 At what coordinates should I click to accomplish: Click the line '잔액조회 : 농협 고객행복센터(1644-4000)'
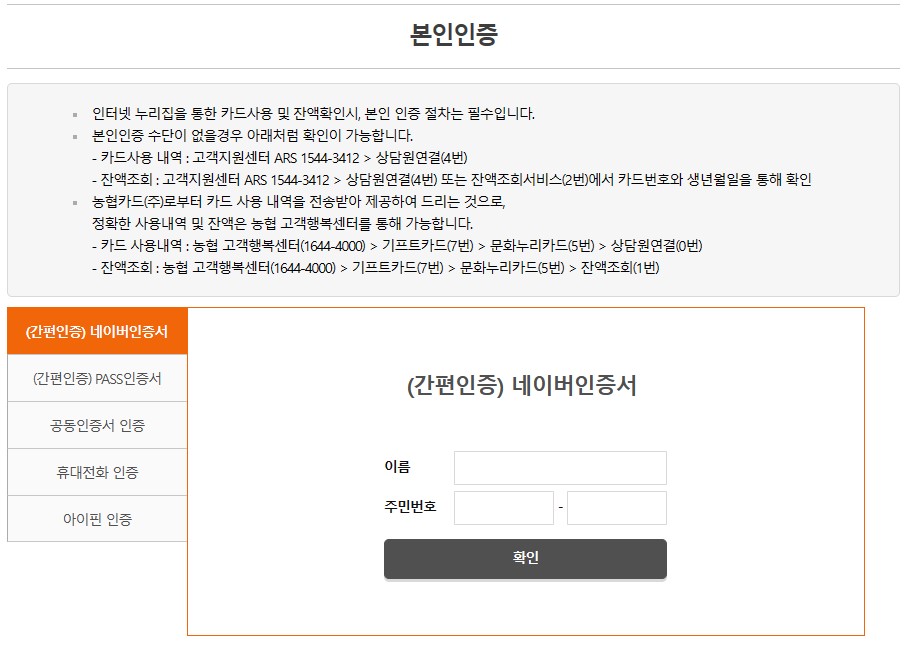click(x=375, y=268)
